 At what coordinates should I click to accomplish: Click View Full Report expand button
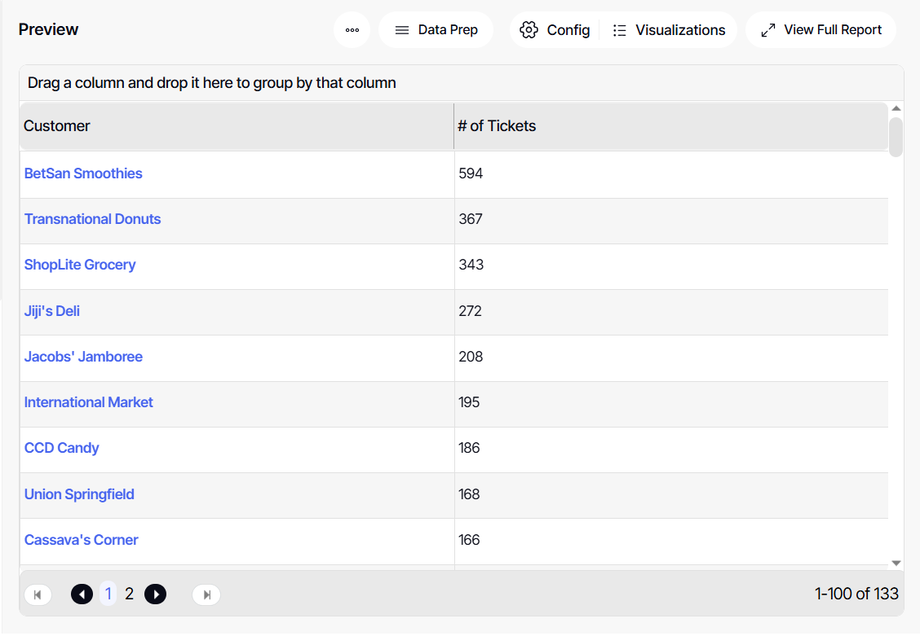coord(821,30)
